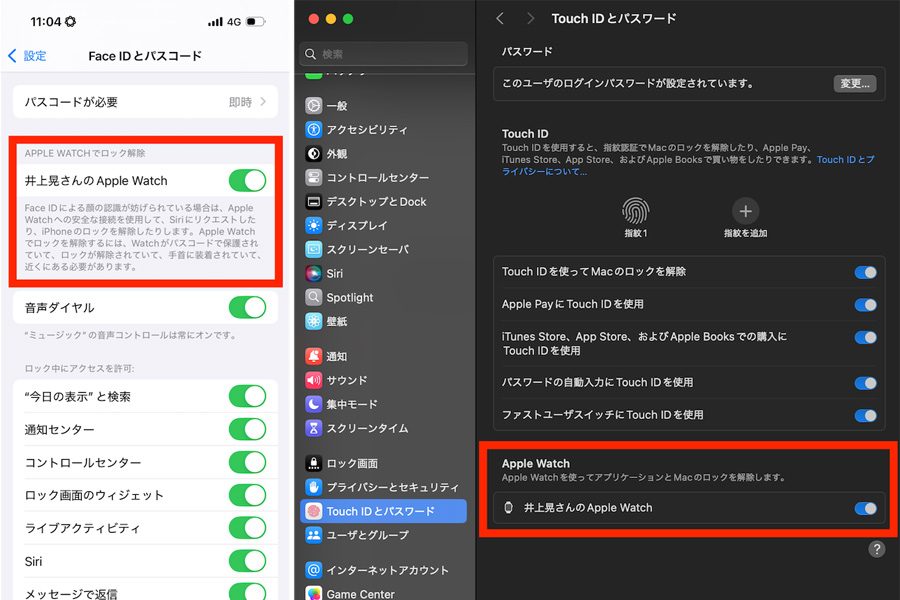Open ロック画面 settings pane

pos(383,463)
